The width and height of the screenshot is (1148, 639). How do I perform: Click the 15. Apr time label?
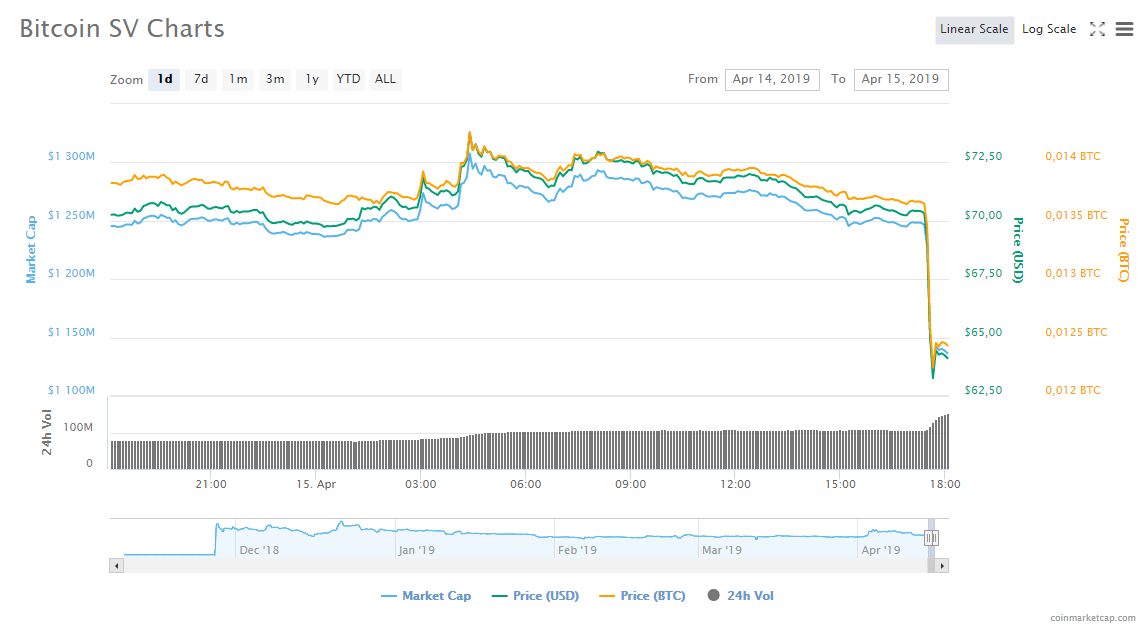click(x=316, y=484)
